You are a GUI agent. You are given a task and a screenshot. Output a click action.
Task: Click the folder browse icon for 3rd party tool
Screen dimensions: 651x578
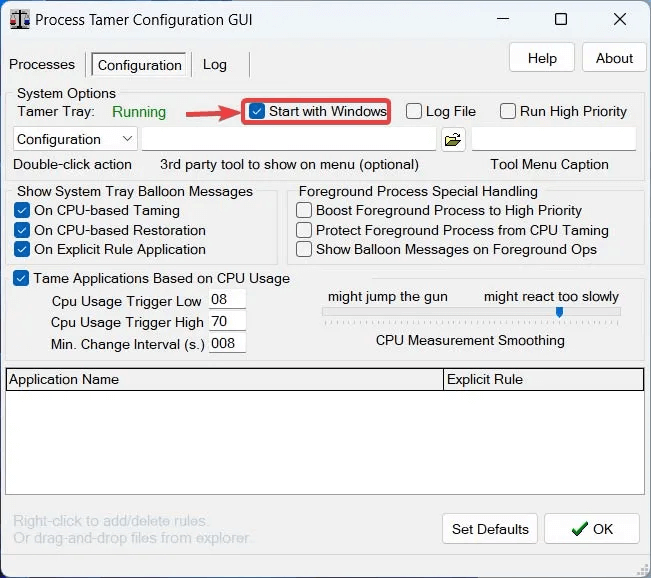click(x=453, y=140)
